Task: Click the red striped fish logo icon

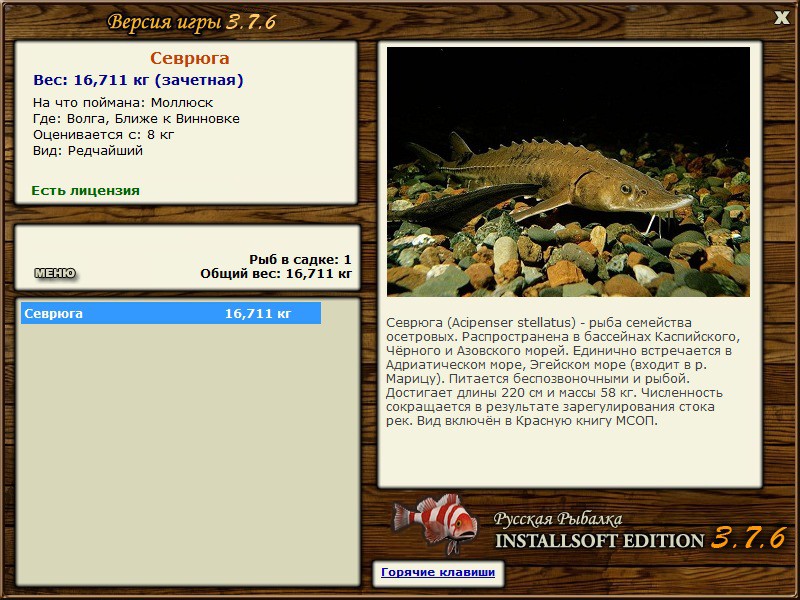Action: click(x=435, y=523)
